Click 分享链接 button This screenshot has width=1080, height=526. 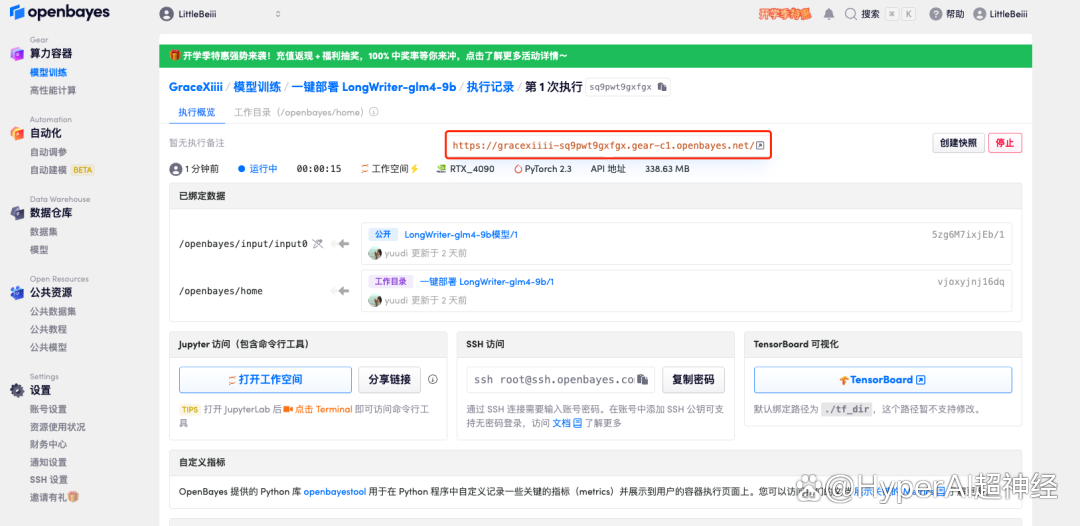point(390,379)
